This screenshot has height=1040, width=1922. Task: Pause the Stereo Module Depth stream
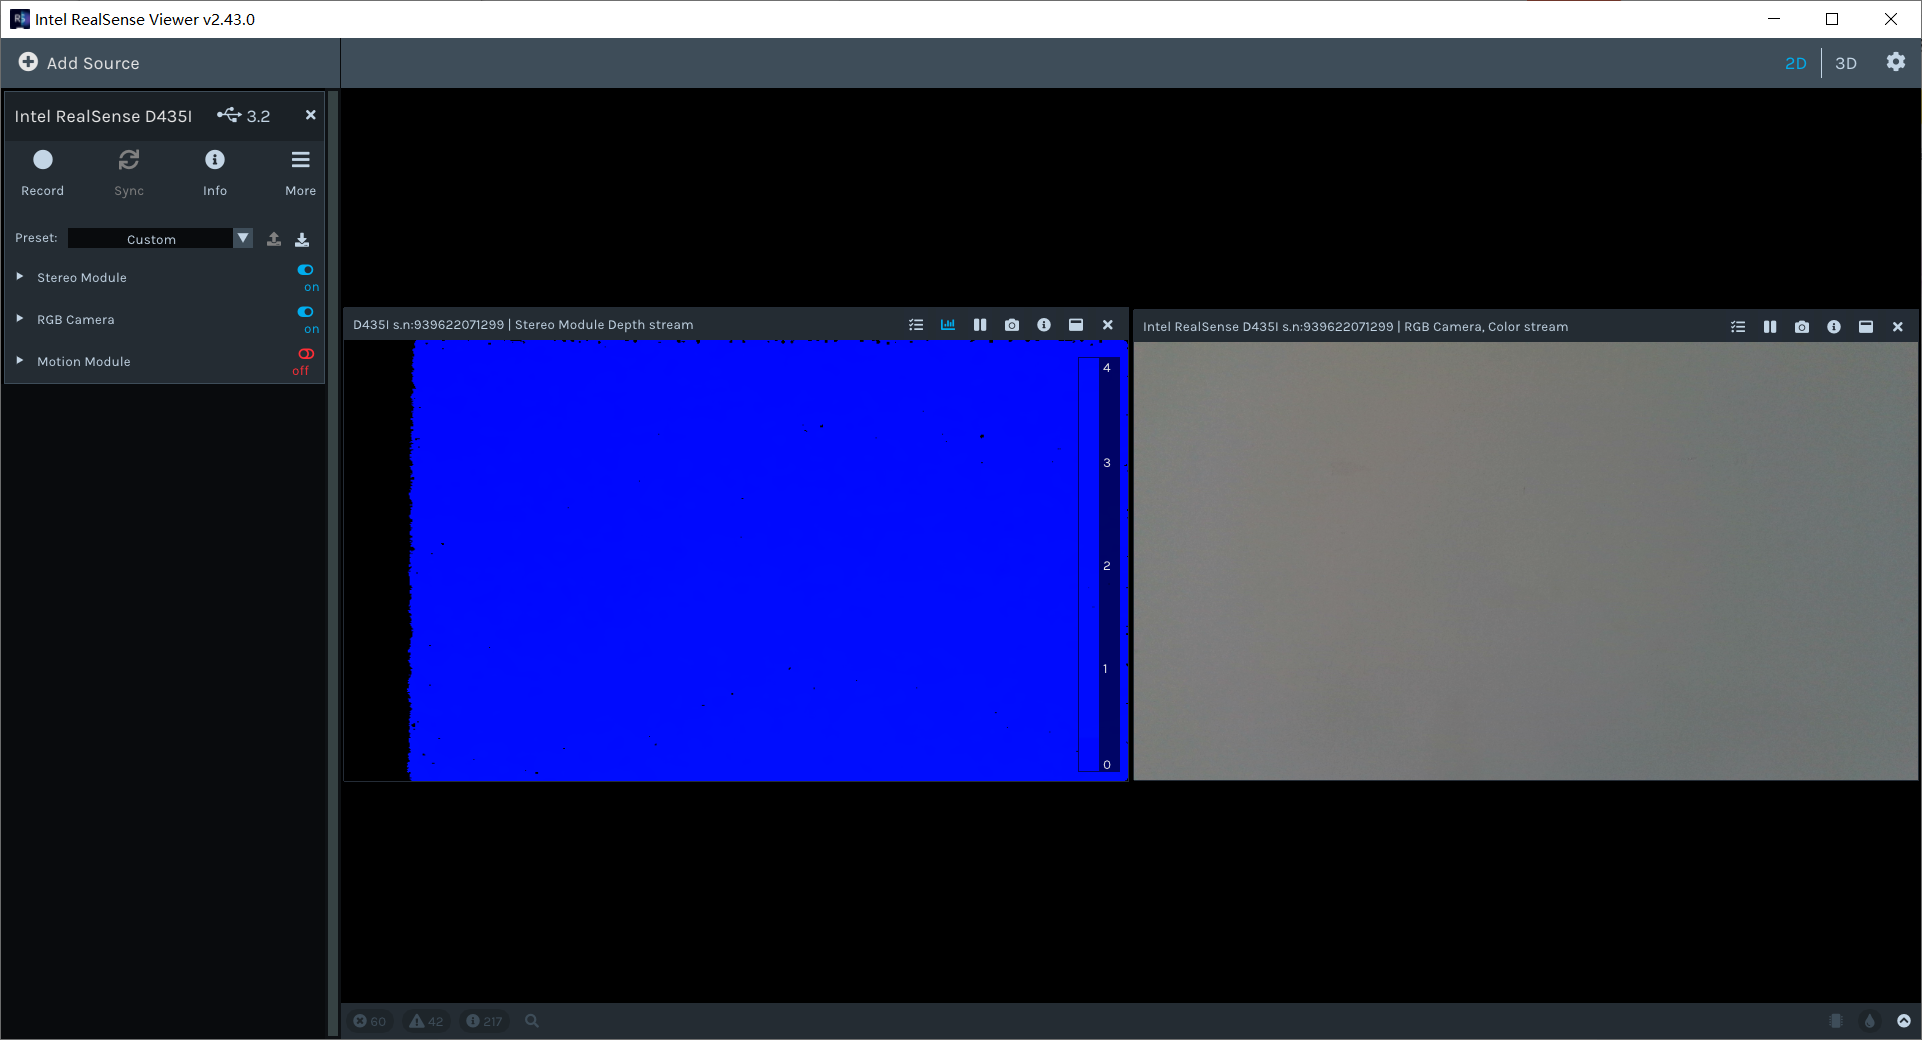(x=980, y=325)
